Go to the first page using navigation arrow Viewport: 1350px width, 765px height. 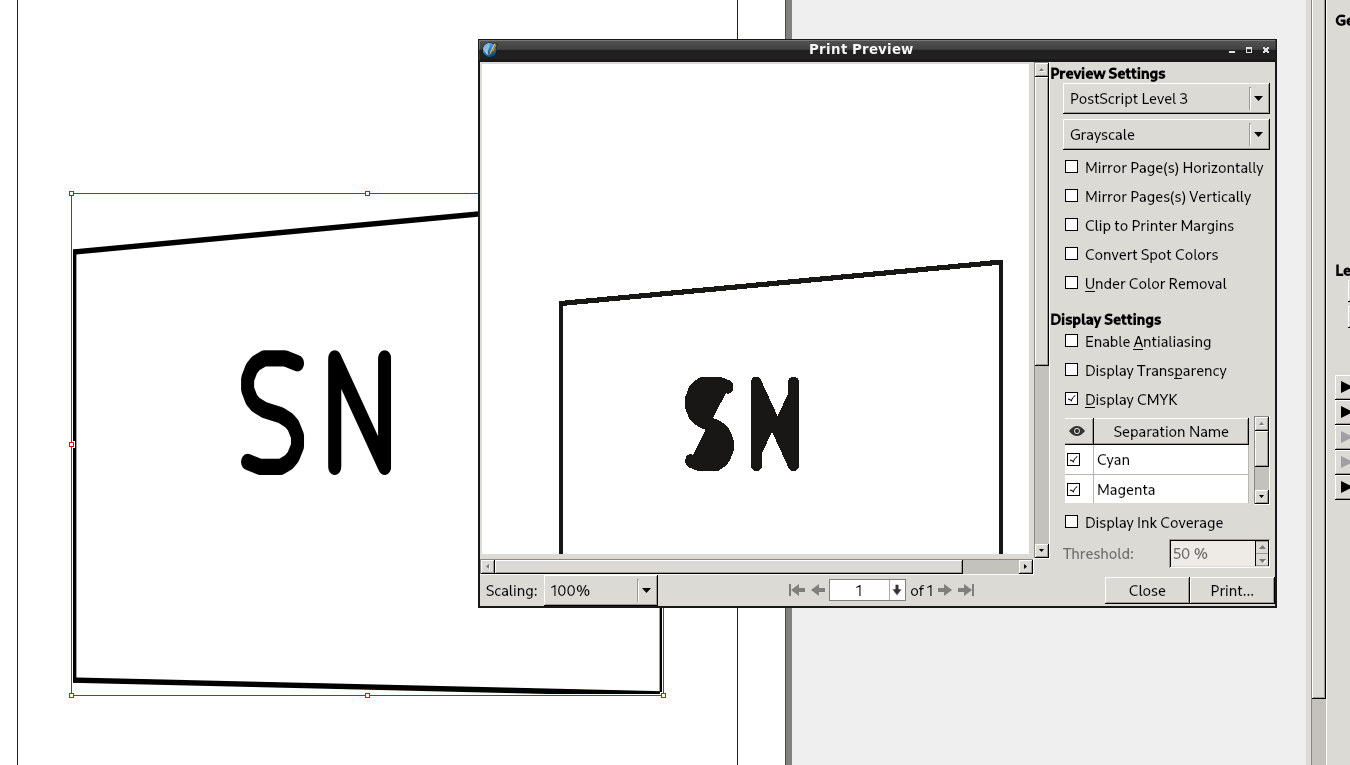point(796,590)
